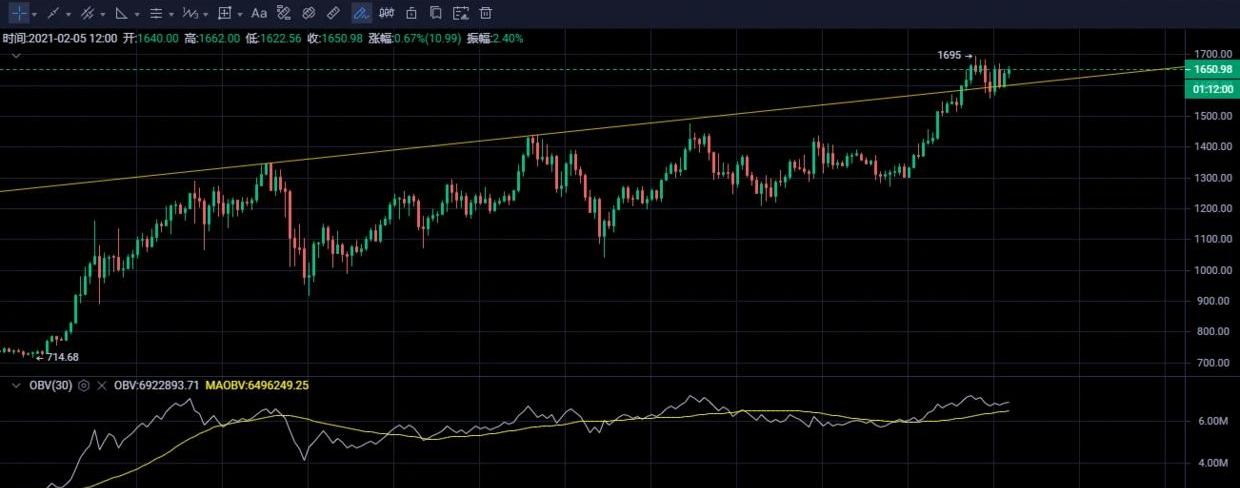
Task: Choose the trend line drawing tool
Action: [53, 13]
